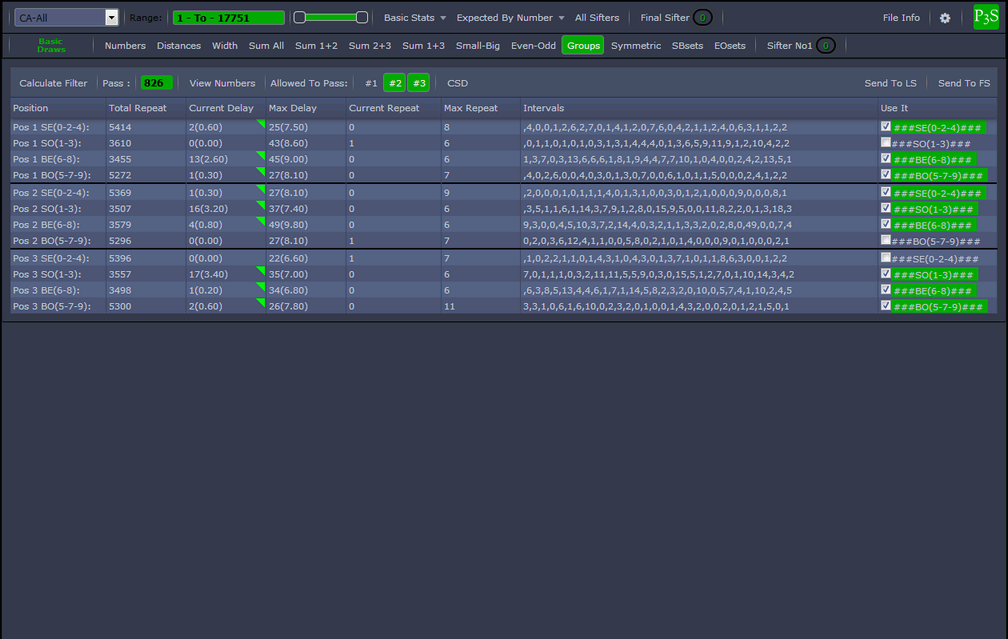1008x639 pixels.
Task: Click Total Repeat value 5414
Action: point(120,127)
